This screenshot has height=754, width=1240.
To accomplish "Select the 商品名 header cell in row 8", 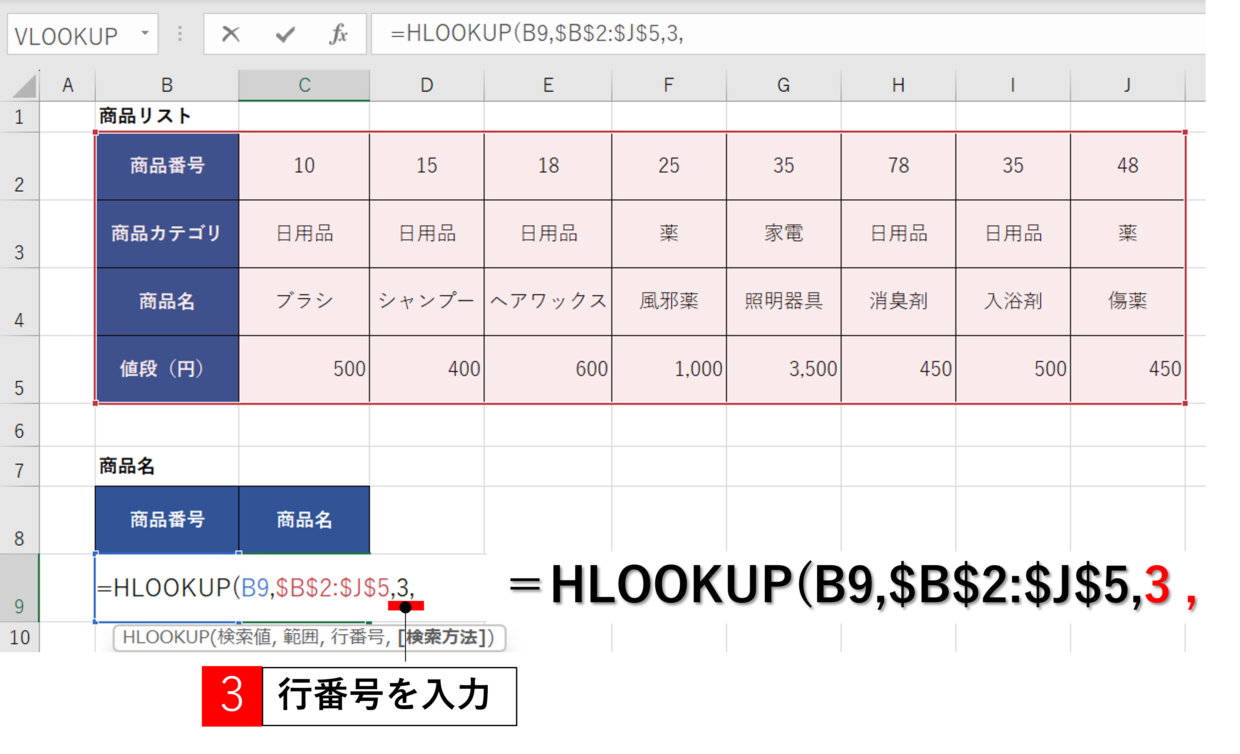I will (x=304, y=519).
